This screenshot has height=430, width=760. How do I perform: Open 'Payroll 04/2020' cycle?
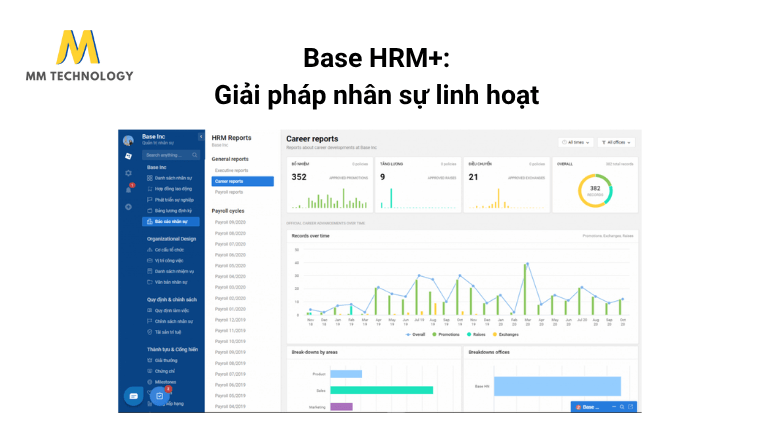point(230,276)
